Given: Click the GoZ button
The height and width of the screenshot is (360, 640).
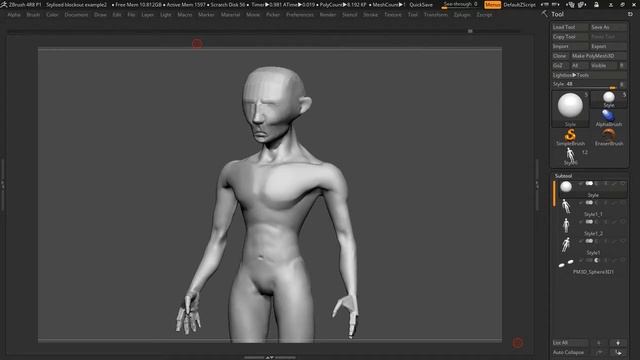Looking at the screenshot, I should pyautogui.click(x=560, y=65).
